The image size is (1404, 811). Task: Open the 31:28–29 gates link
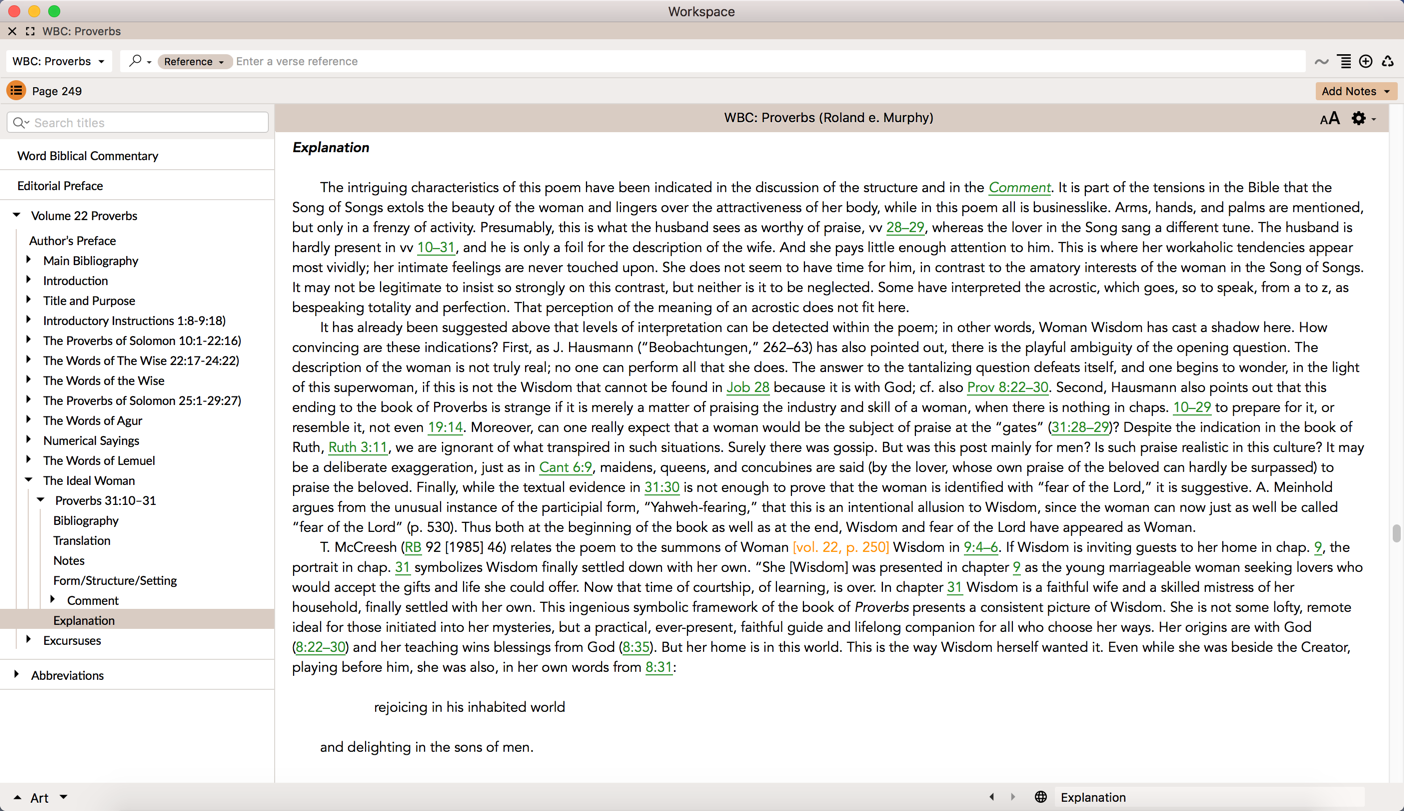pyautogui.click(x=1080, y=427)
